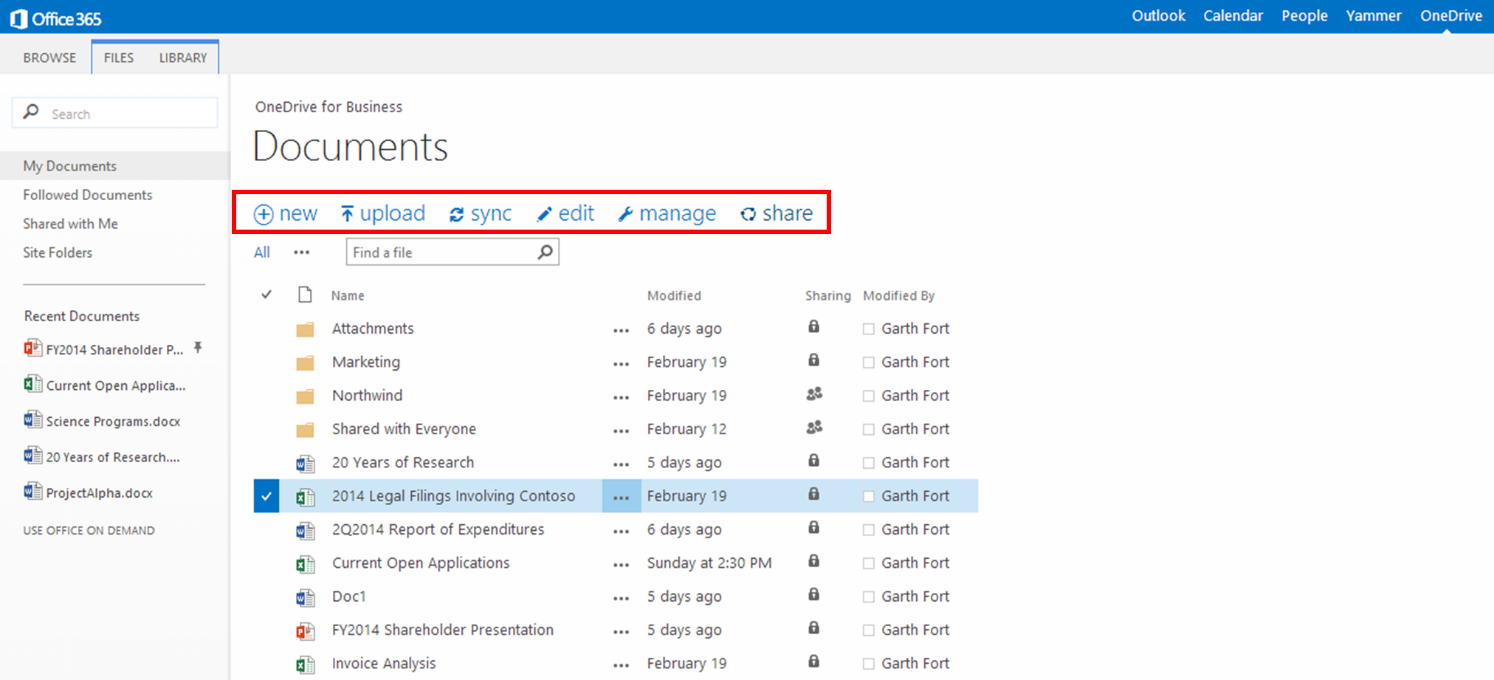Click the sharing people icon for Northwind

[x=814, y=395]
